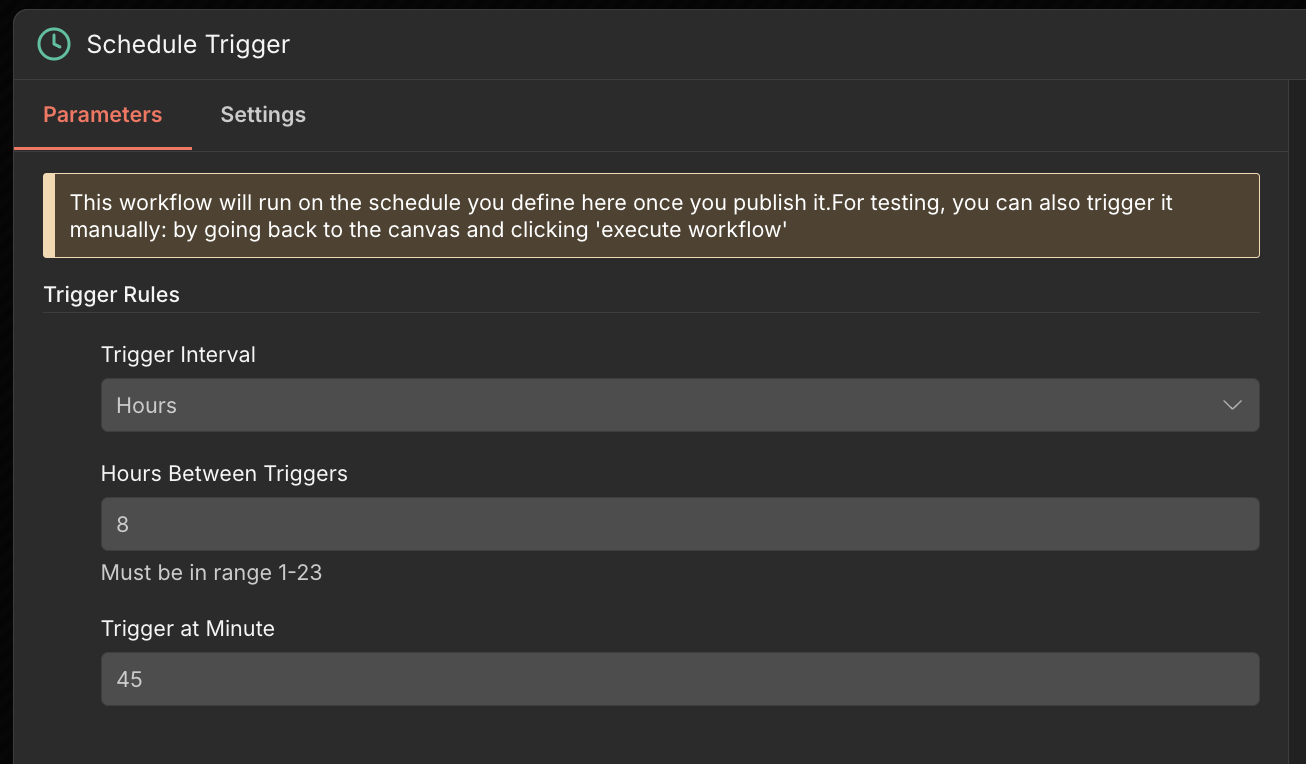Click the Schedule Trigger node title
The image size is (1306, 764).
tap(188, 44)
